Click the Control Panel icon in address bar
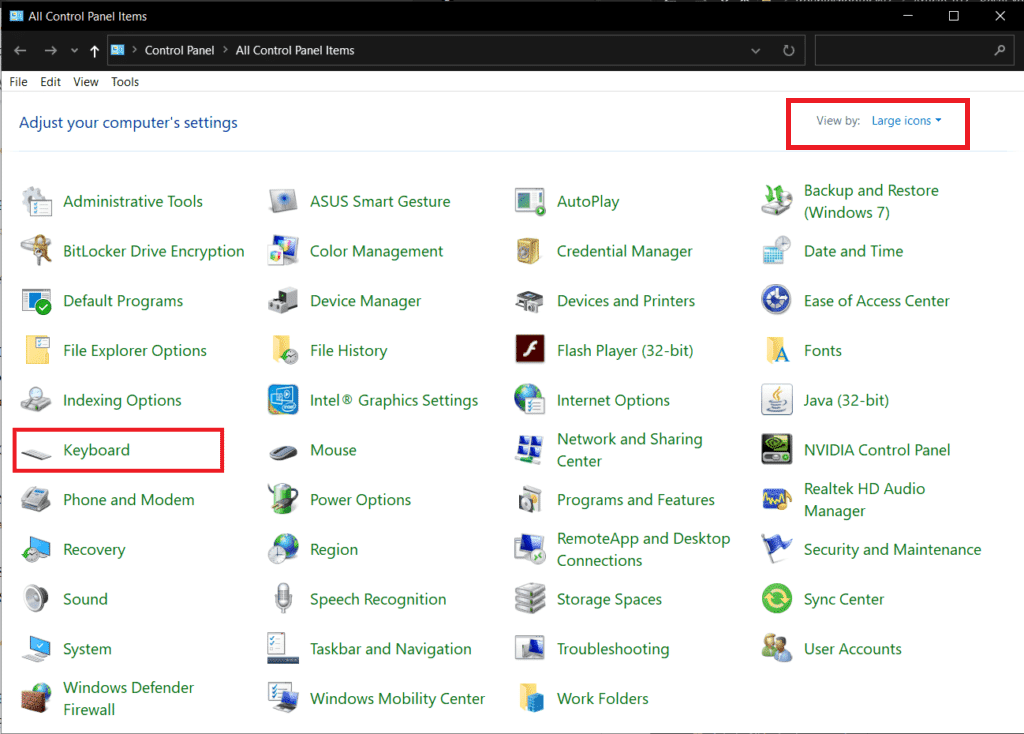1024x734 pixels. click(118, 50)
